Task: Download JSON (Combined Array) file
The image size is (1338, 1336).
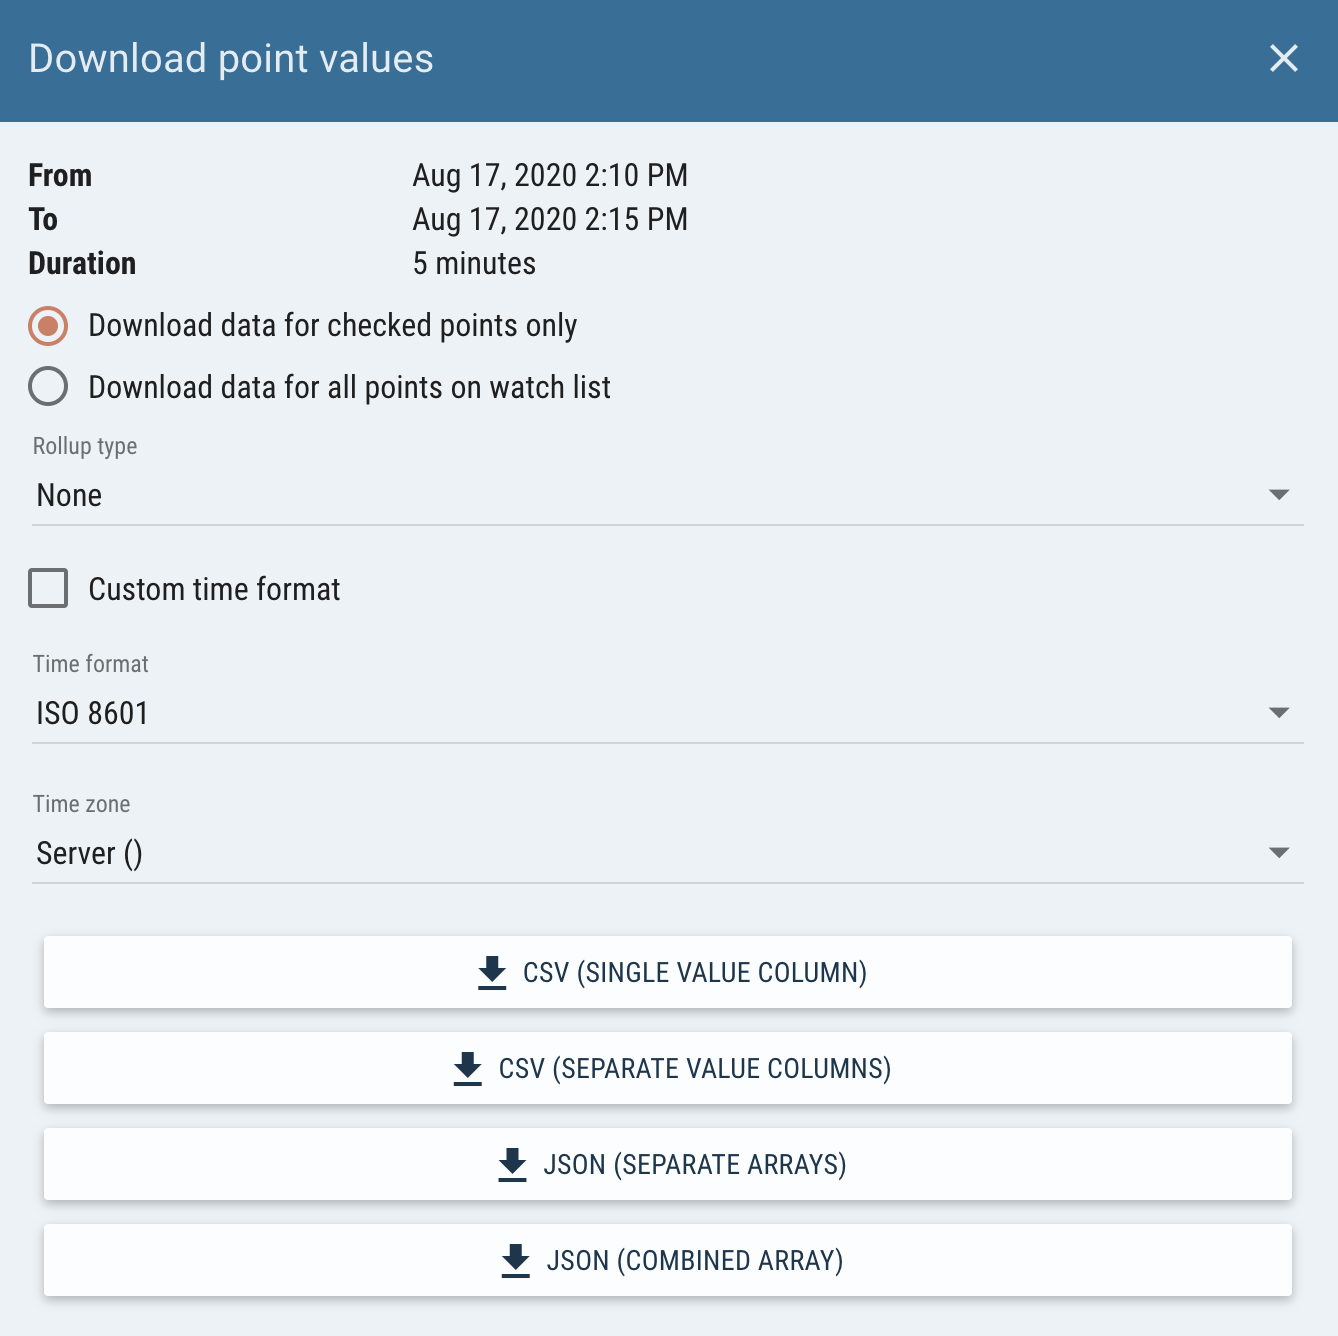Action: [668, 1260]
